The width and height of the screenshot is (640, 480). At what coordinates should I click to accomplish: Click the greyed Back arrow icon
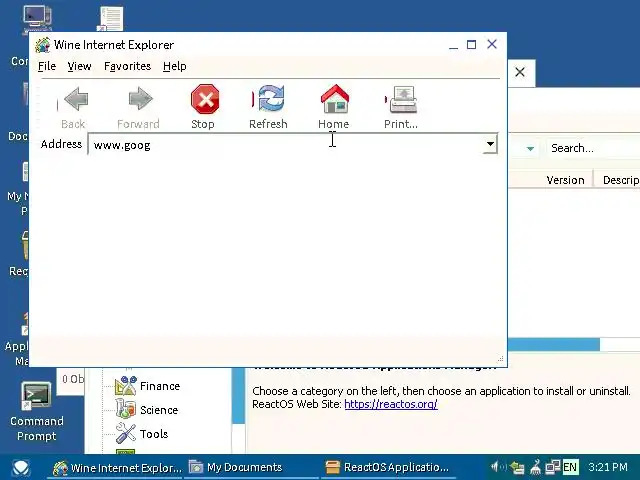(76, 99)
